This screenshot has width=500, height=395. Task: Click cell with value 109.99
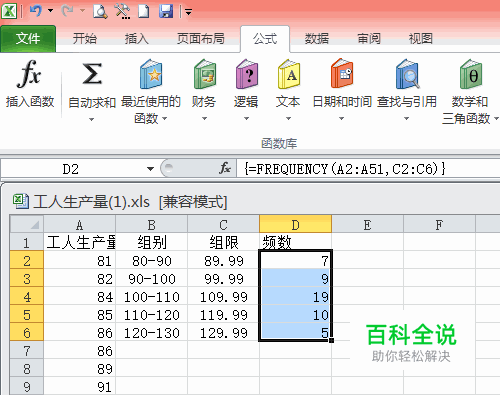click(x=223, y=296)
